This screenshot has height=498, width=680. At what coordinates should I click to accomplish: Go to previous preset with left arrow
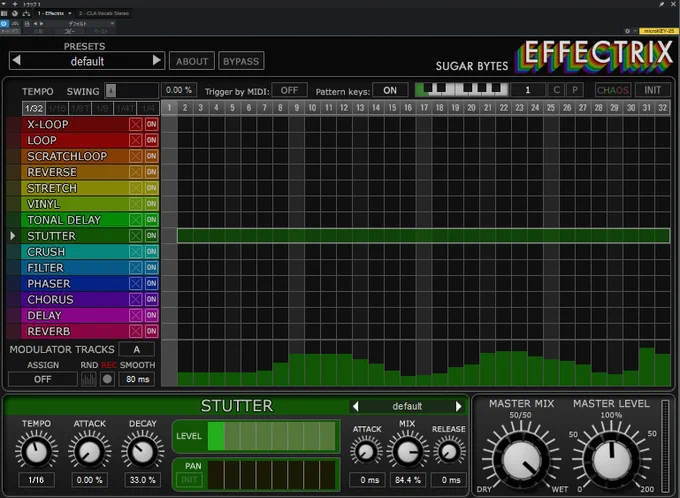coord(16,60)
